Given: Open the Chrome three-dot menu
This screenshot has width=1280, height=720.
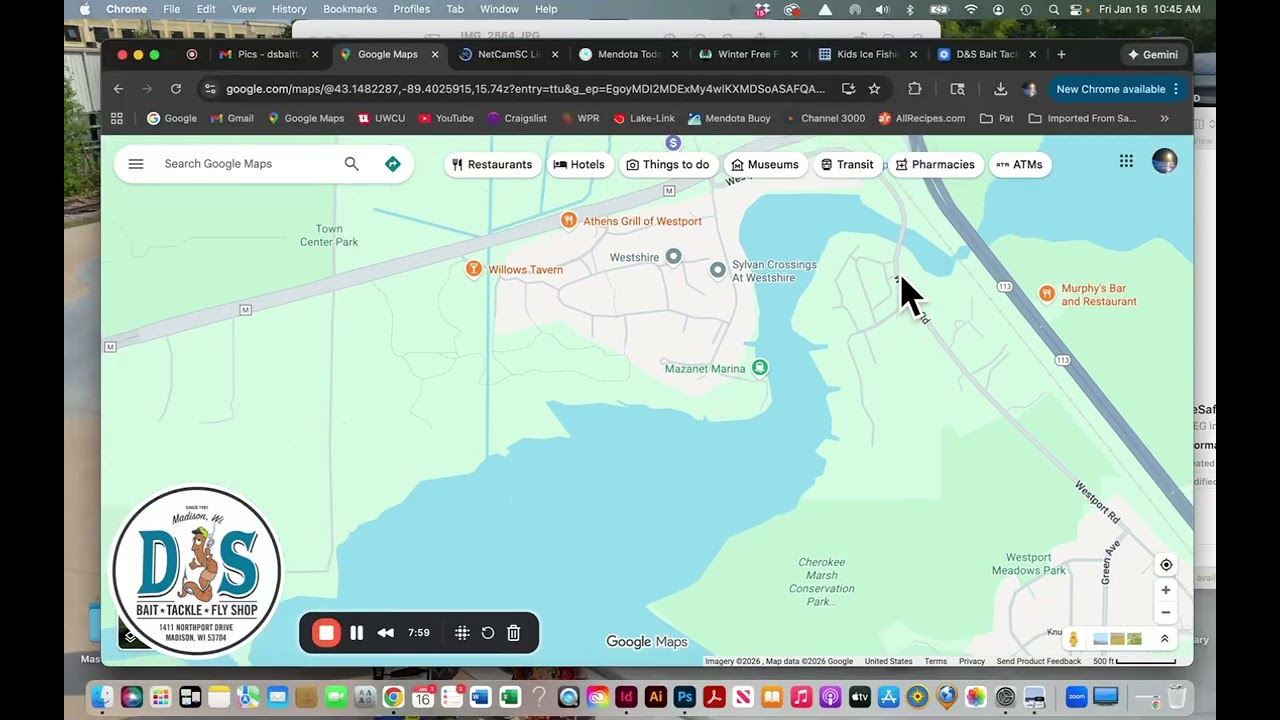Looking at the screenshot, I should click(1176, 89).
